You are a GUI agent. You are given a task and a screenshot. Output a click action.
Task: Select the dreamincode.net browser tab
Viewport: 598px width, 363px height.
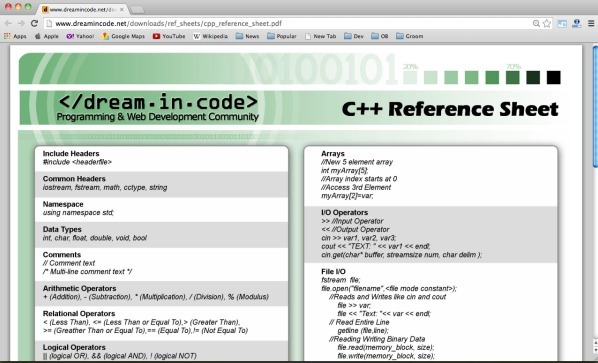point(83,9)
